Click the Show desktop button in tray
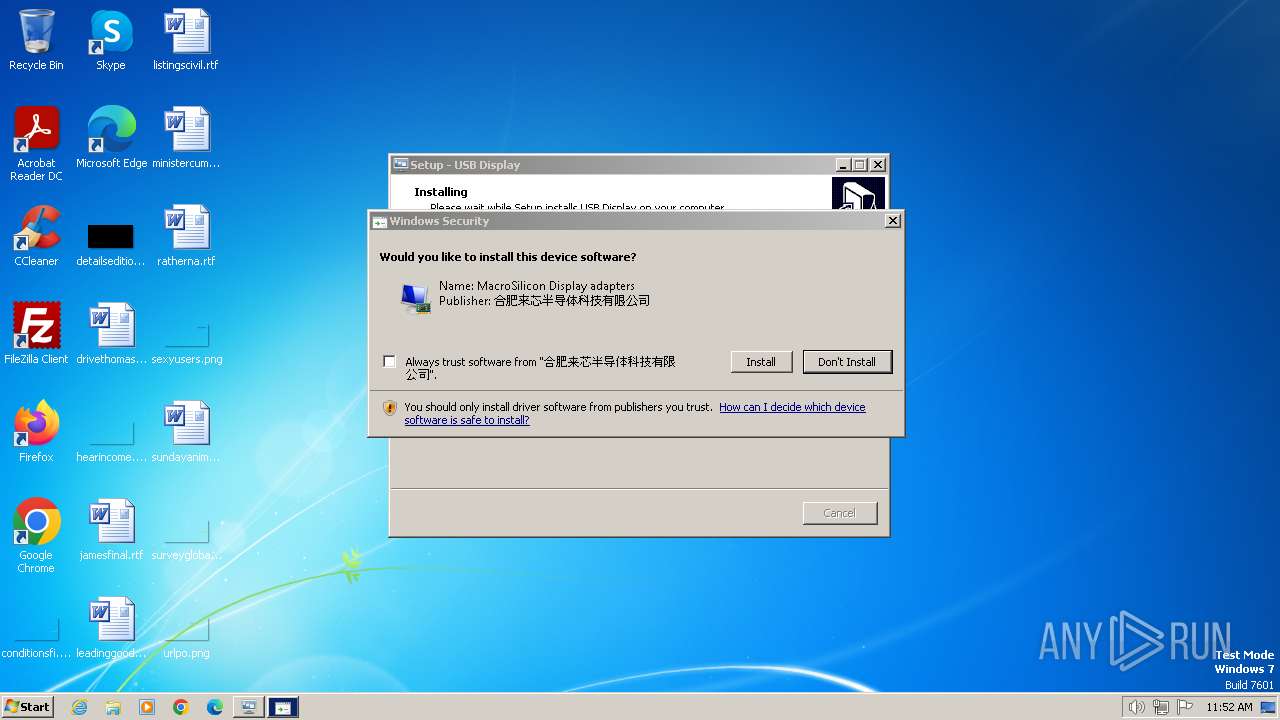 [x=1268, y=707]
